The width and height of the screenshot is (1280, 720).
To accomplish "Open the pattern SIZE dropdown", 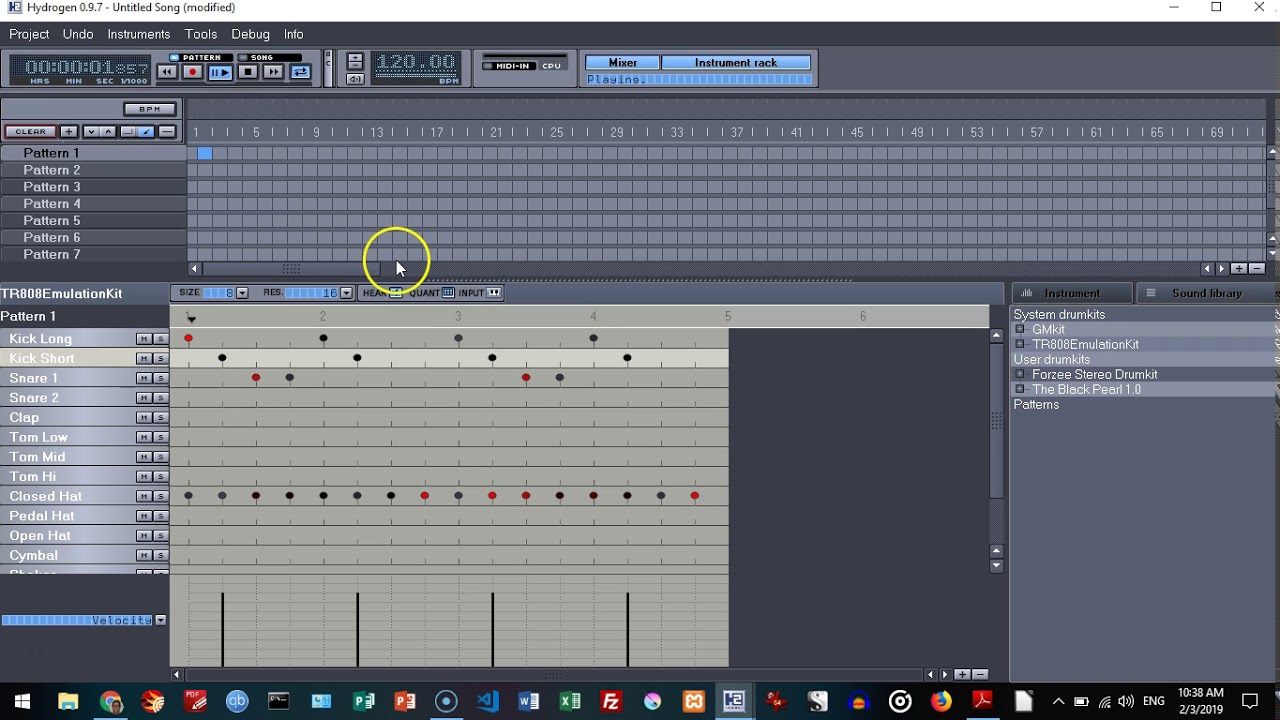I will tap(242, 293).
